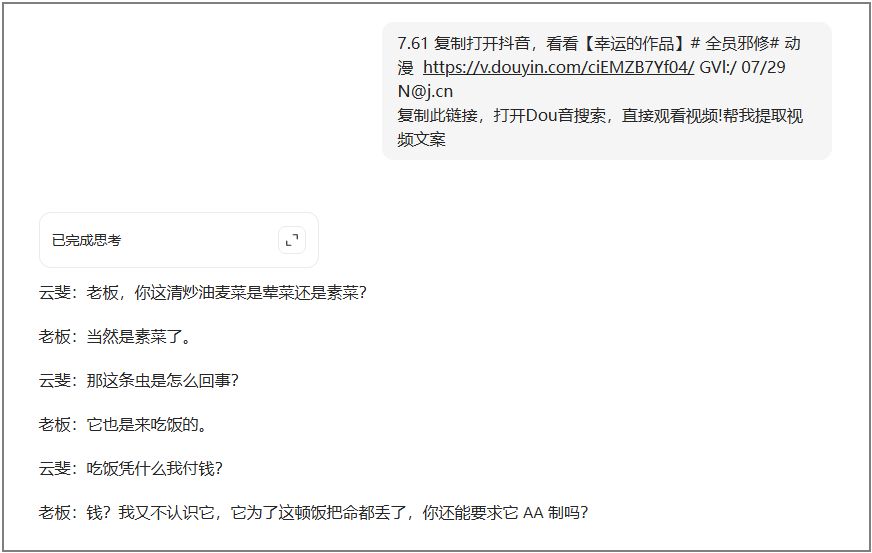
Task: Select the line asking about 清炒油麦菜
Action: click(202, 293)
